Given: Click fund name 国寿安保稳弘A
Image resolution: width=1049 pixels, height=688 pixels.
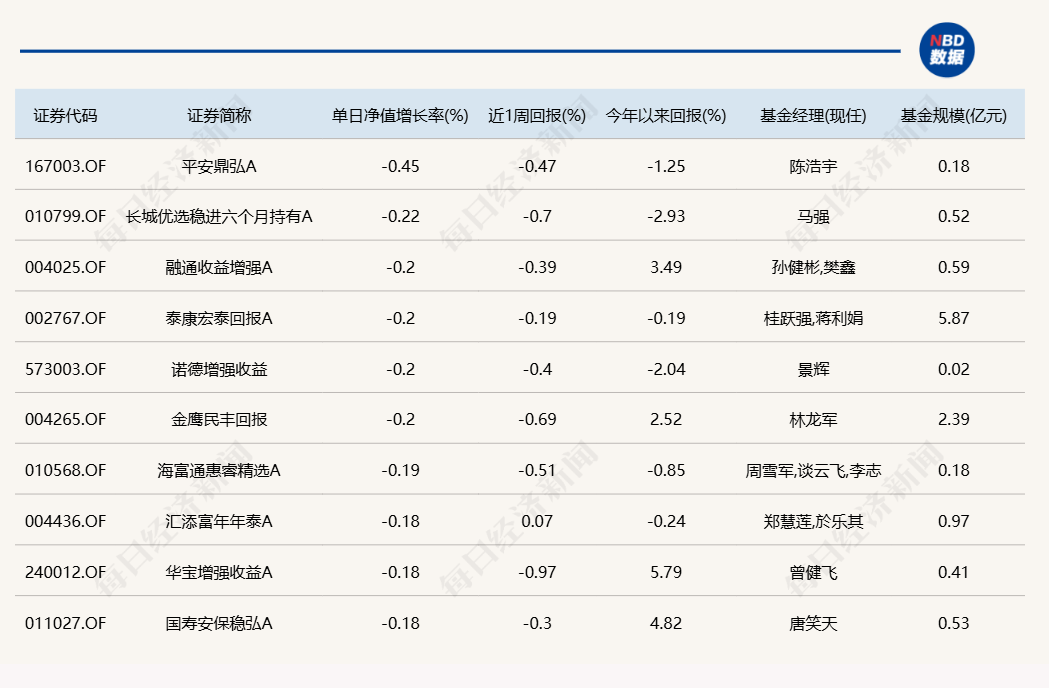Looking at the screenshot, I should tap(219, 623).
